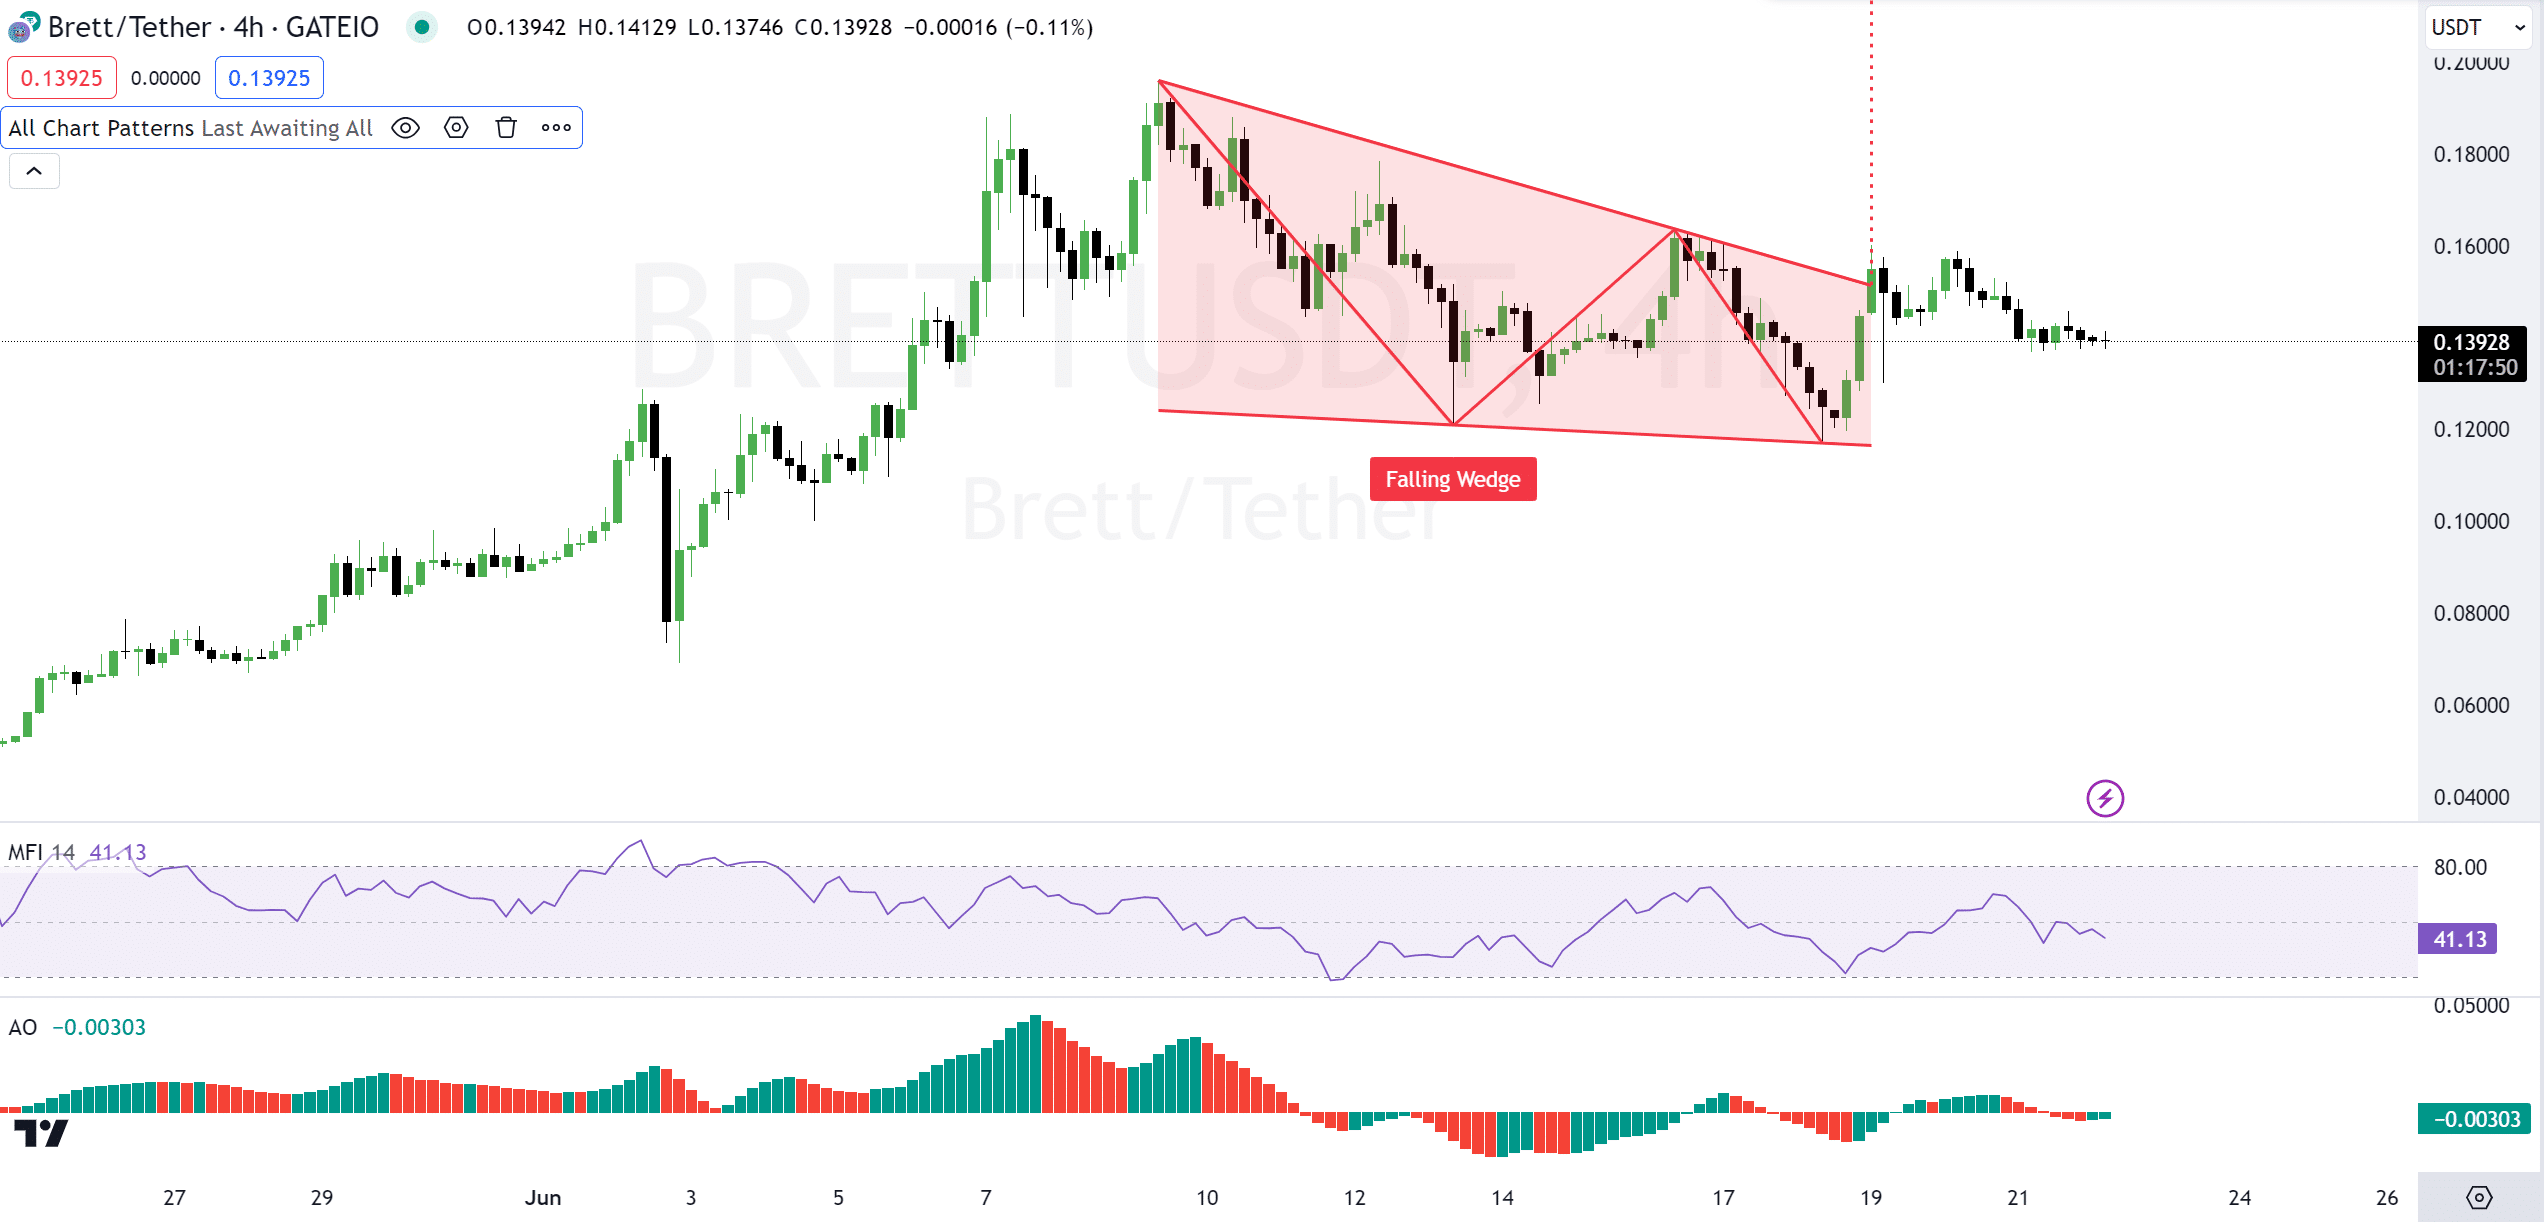
Task: Click the Brett coin logo icon
Action: tap(23, 27)
